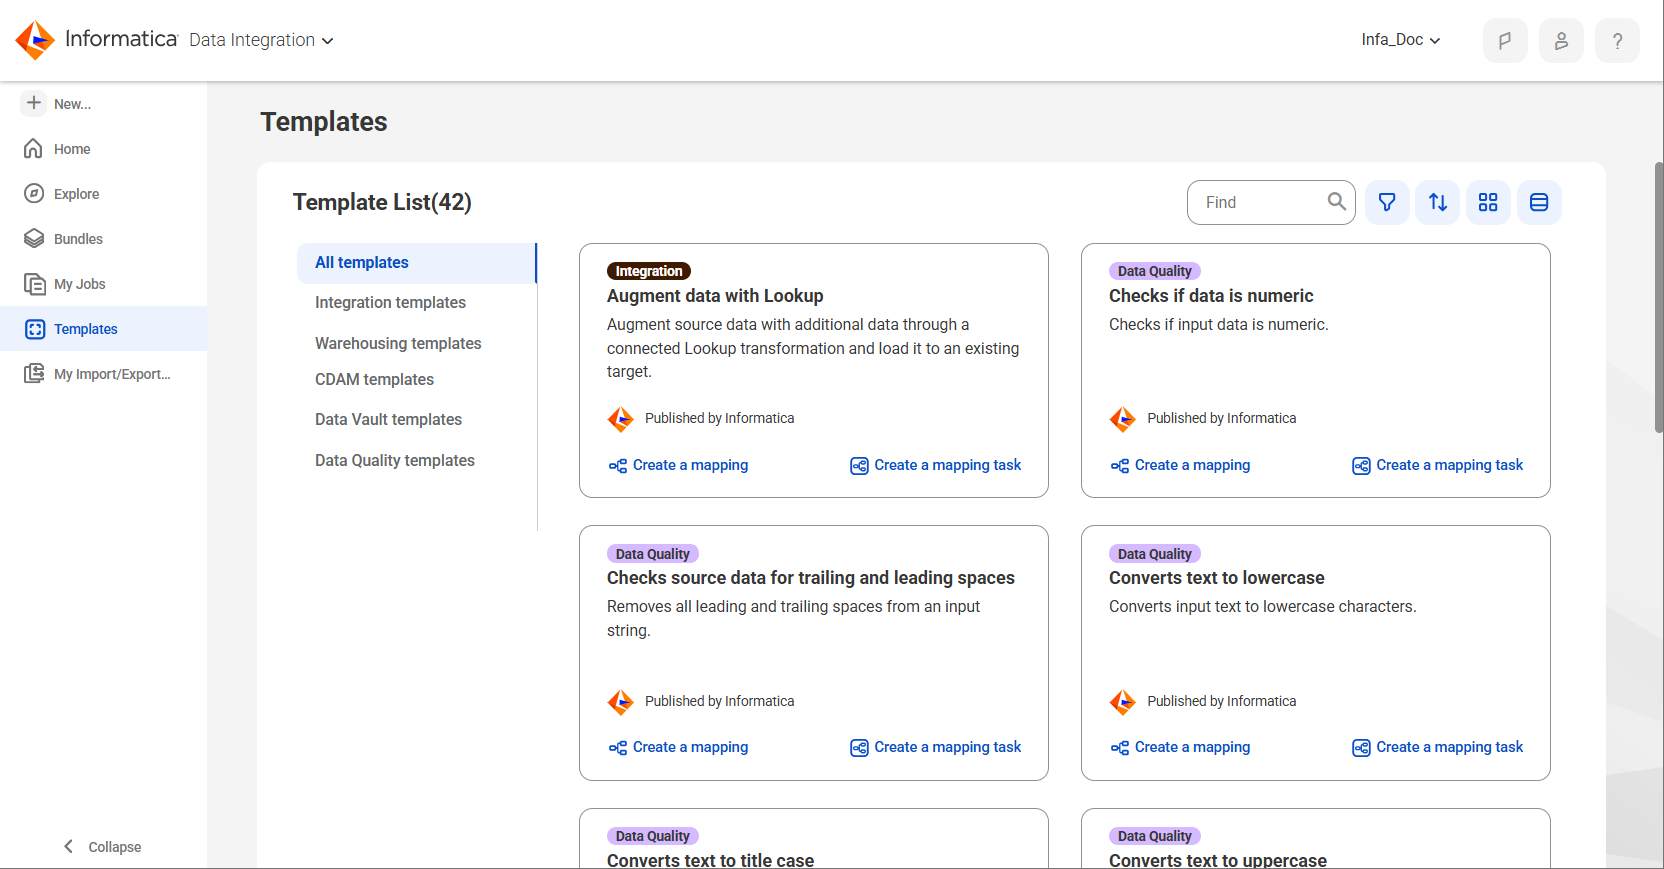
Task: Click Data Quality tag on trailing spaces card
Action: click(x=652, y=554)
